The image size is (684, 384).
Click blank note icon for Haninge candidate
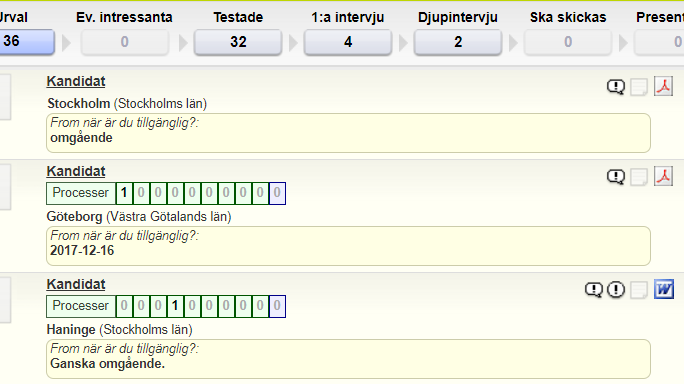(x=639, y=290)
